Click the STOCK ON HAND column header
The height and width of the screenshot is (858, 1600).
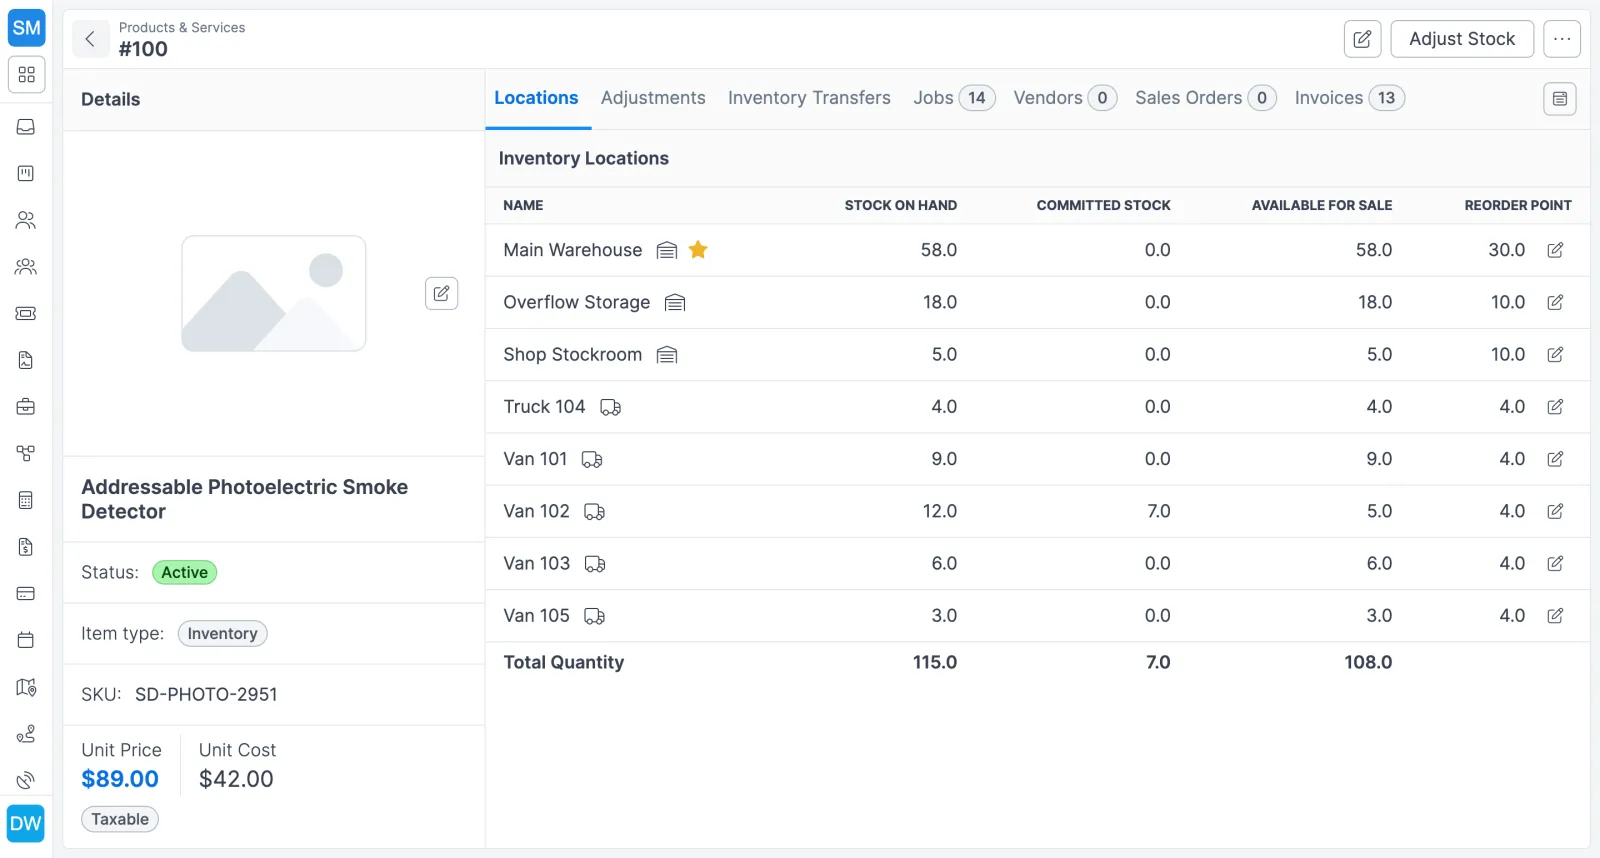tap(901, 205)
